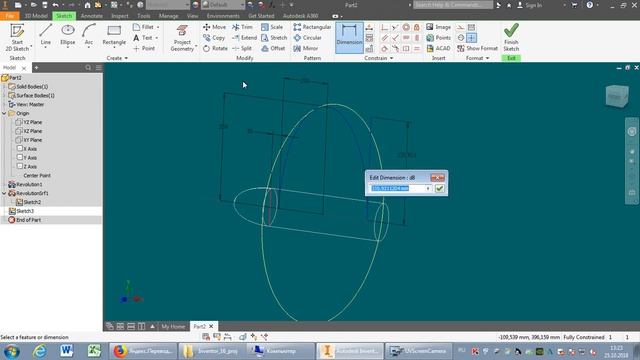Image resolution: width=640 pixels, height=360 pixels.
Task: Switch to the Annotate ribbon tab
Action: pos(91,16)
